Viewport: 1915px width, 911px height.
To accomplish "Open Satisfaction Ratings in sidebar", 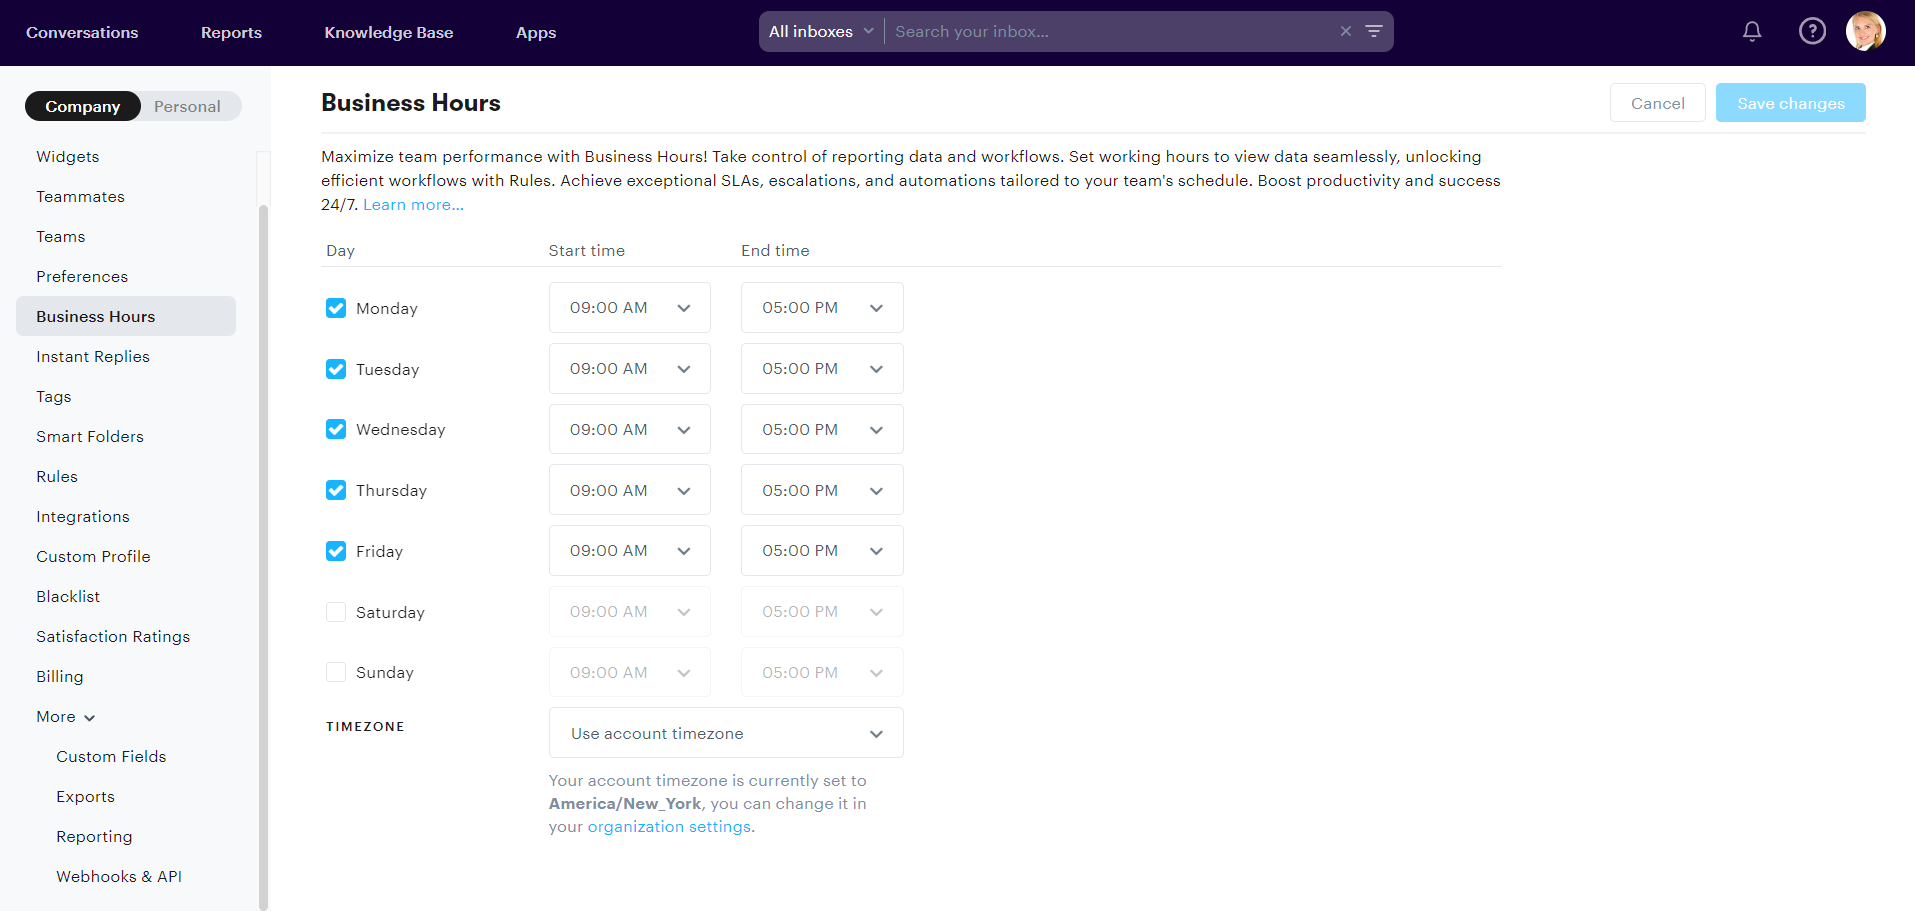I will pyautogui.click(x=126, y=636).
